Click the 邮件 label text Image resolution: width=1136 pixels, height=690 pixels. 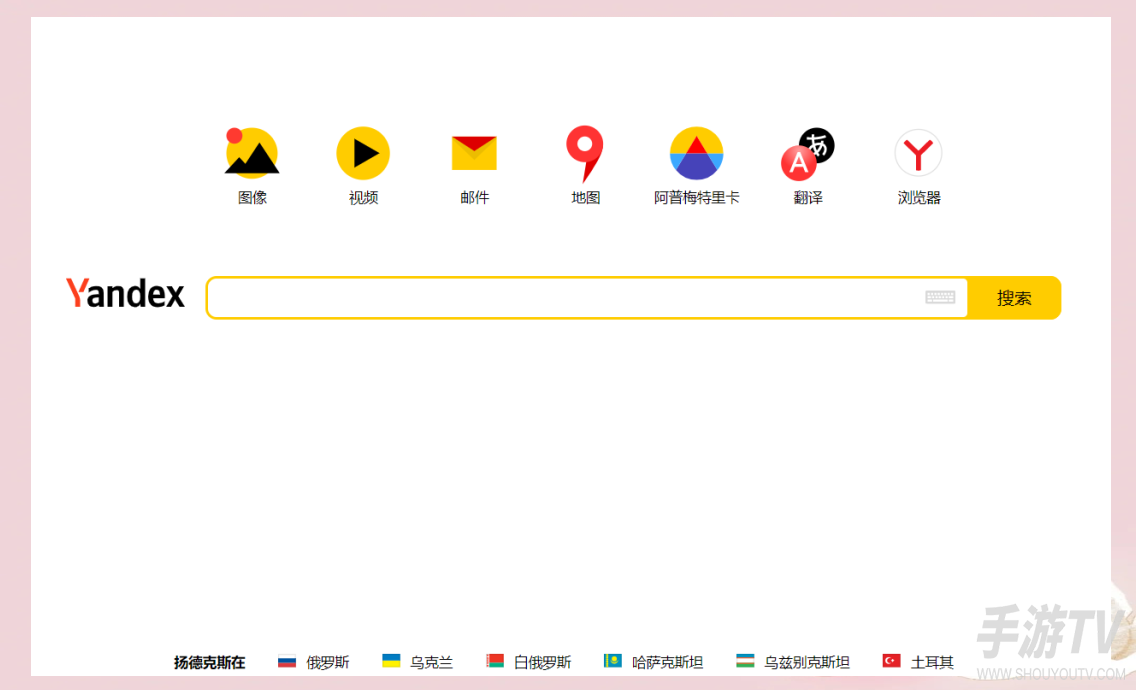pos(475,198)
